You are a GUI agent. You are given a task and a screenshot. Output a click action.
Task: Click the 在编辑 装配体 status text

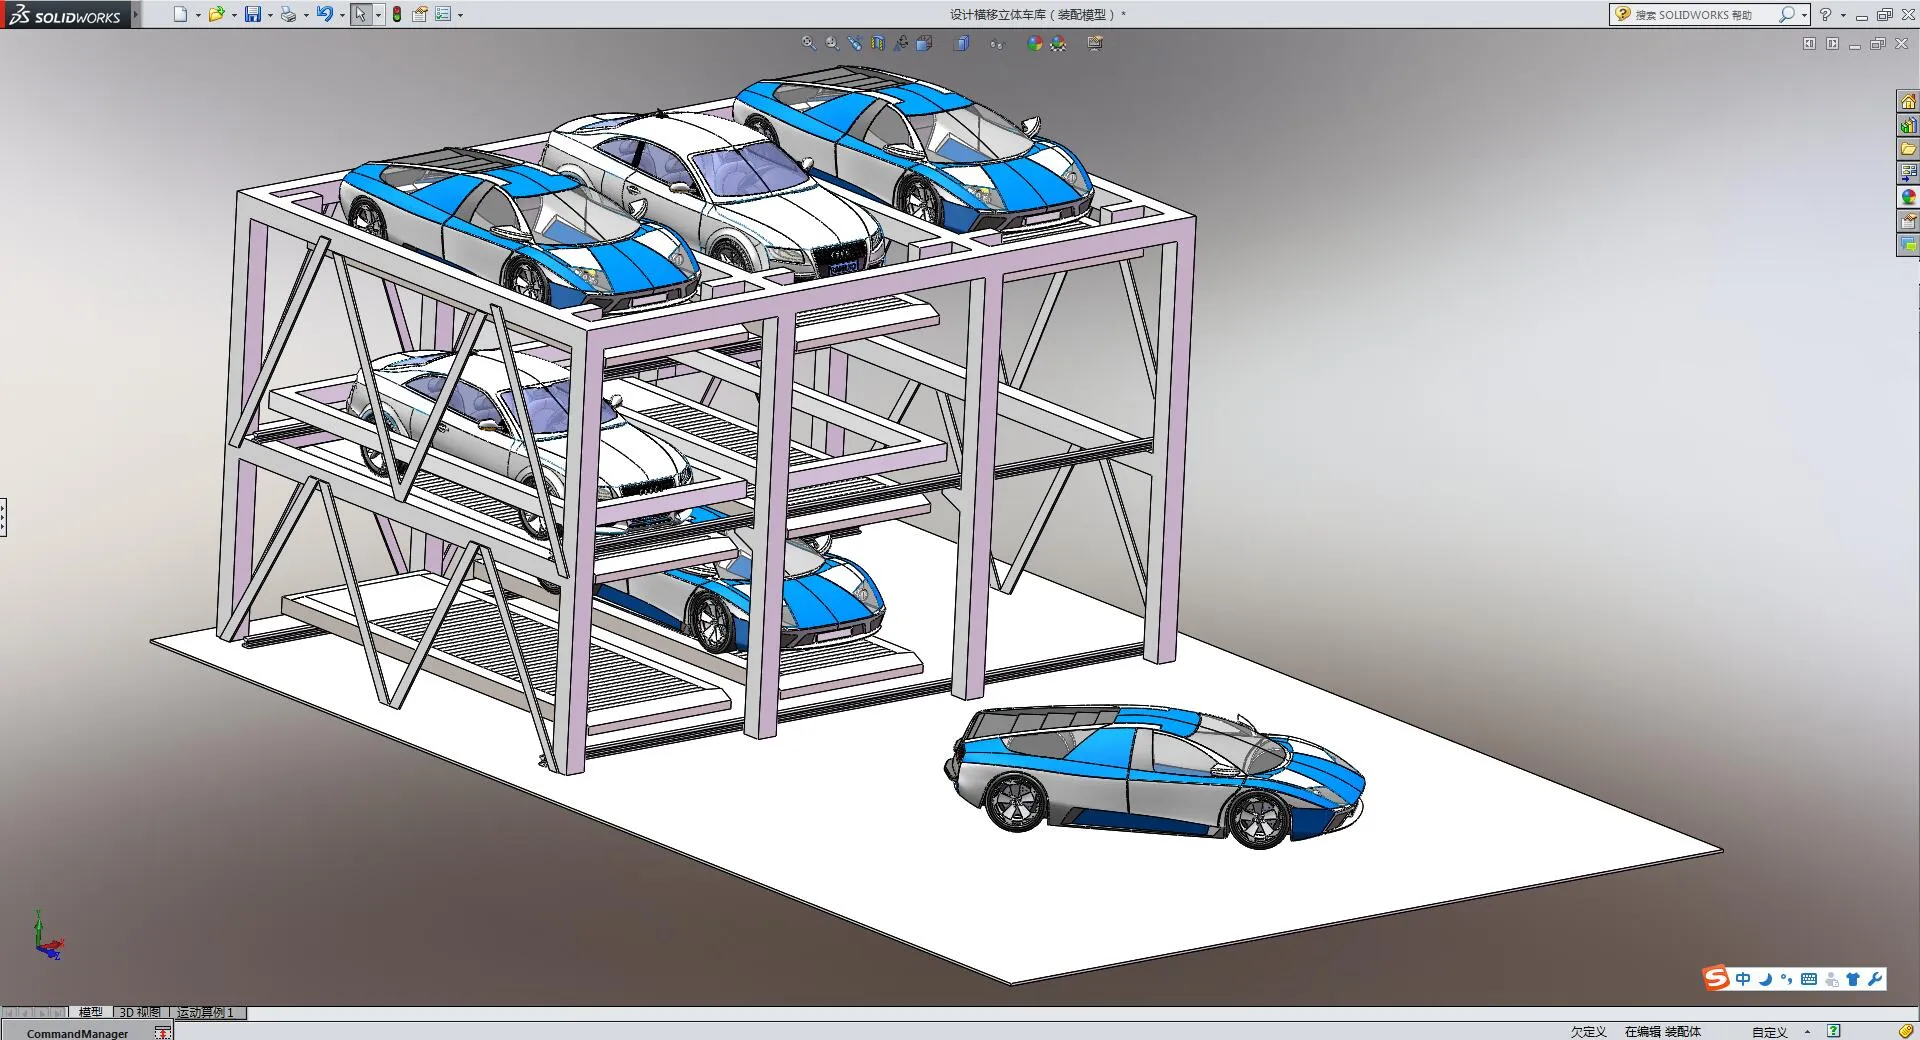click(1662, 1032)
